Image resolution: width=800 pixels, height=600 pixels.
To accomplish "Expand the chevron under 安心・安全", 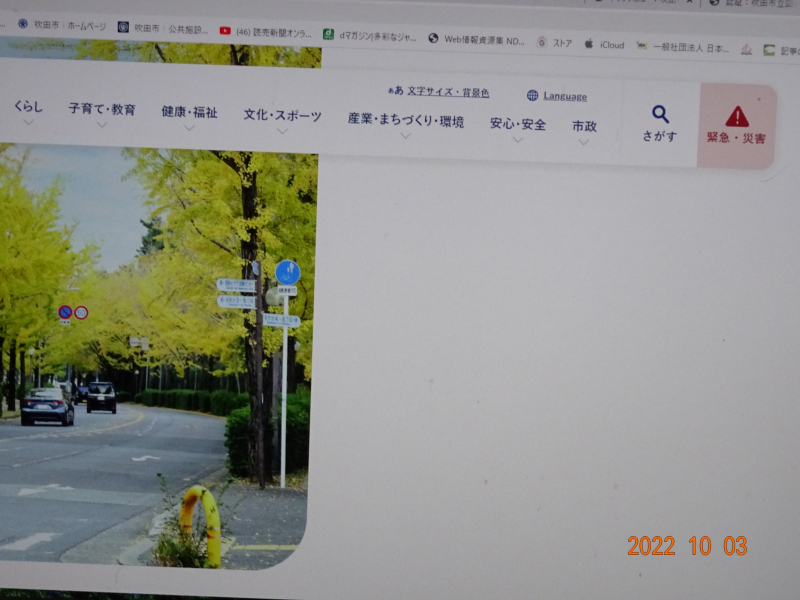I will tap(518, 140).
